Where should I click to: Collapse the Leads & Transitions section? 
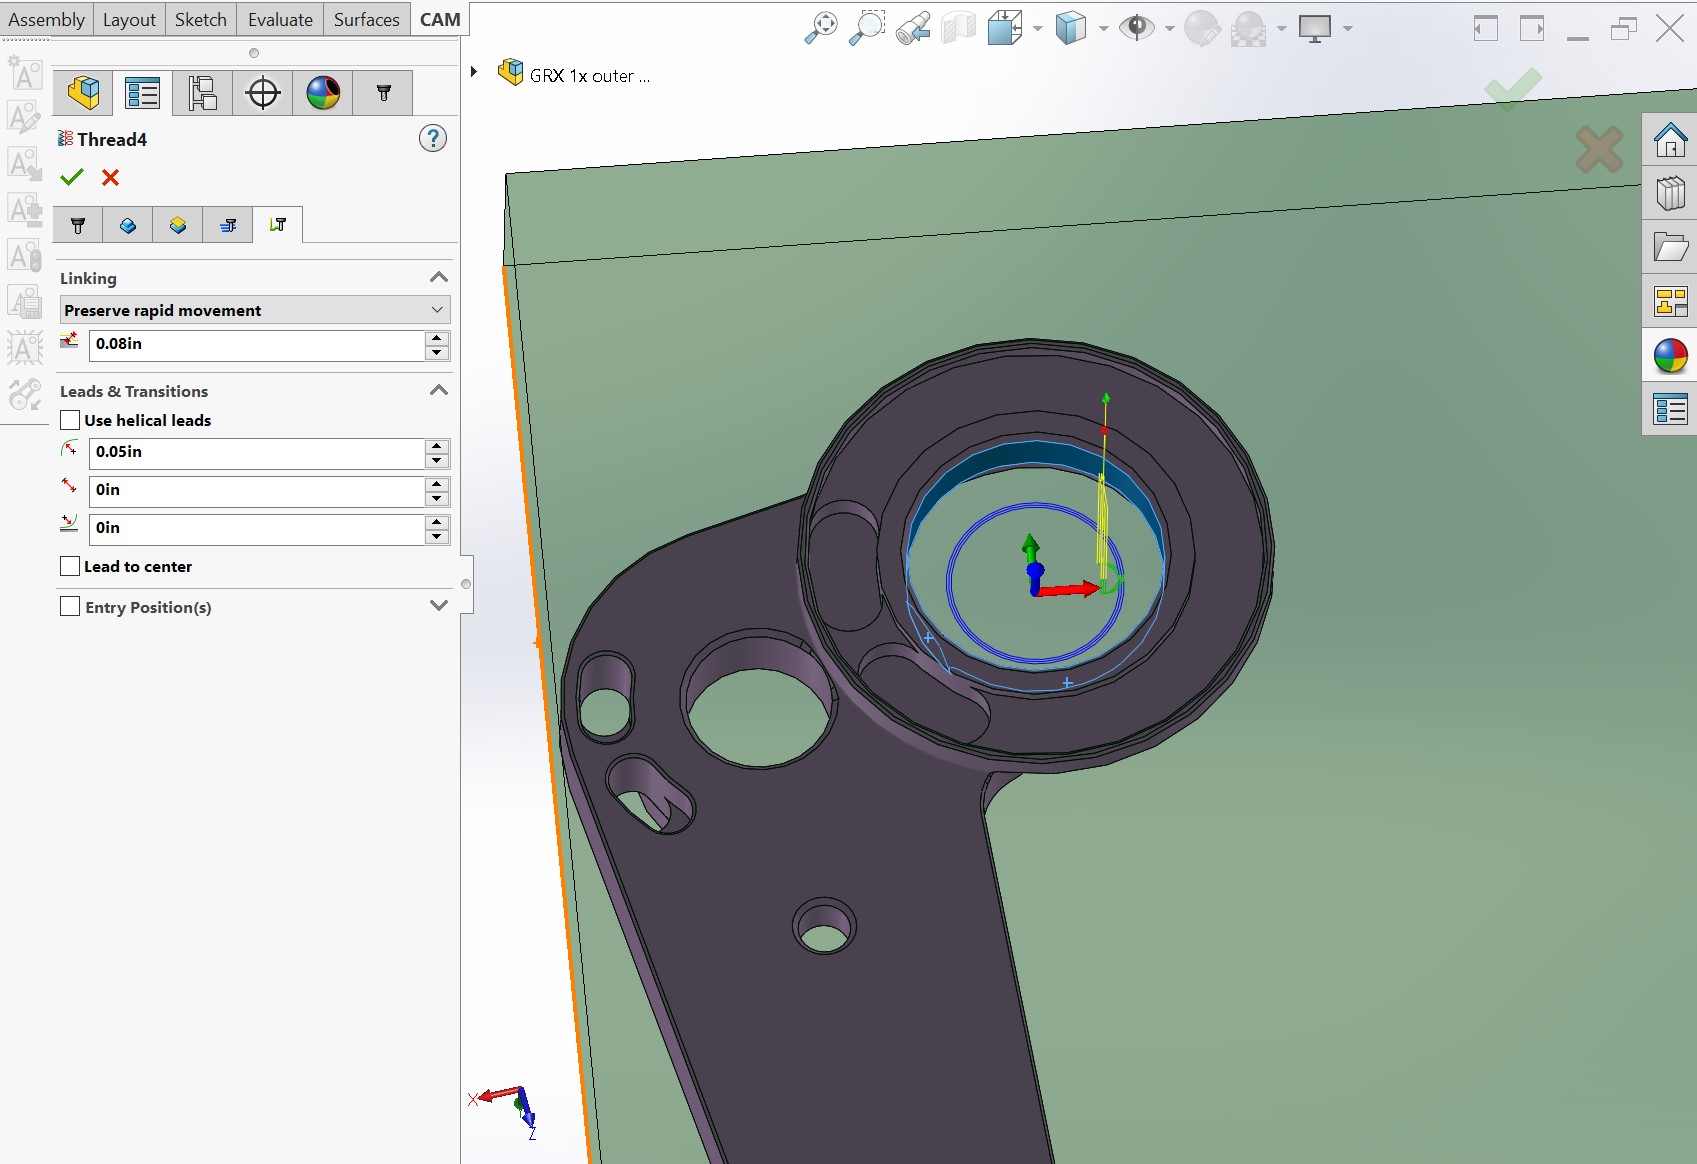438,391
